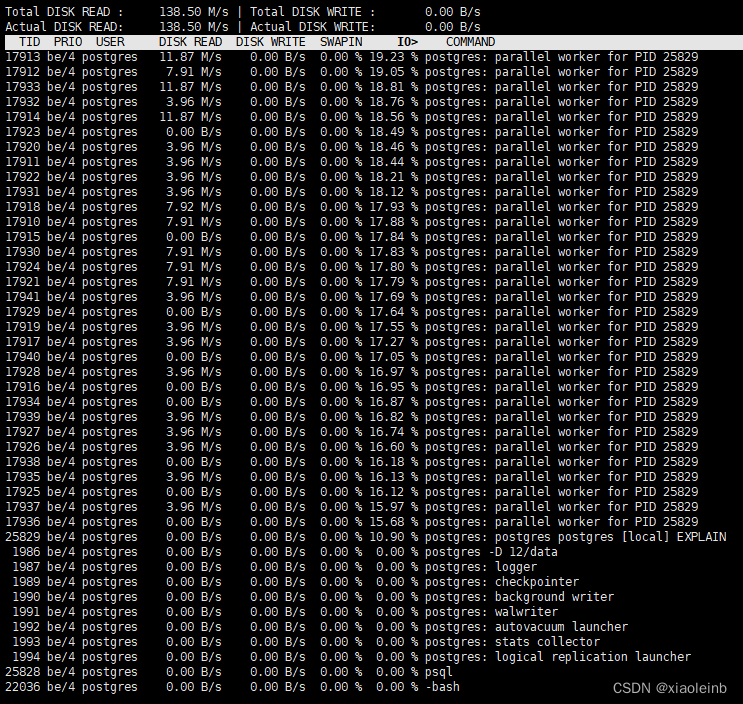The height and width of the screenshot is (704, 743).
Task: Click Actual DISK WRITE value 0.00 B/s
Action: click(453, 27)
